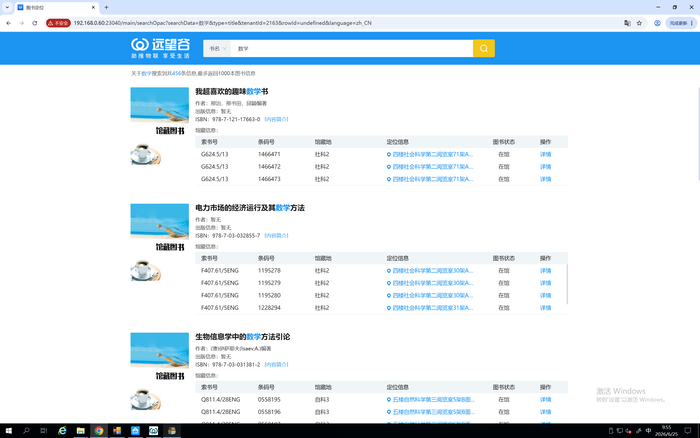
Task: Open 内容简介 link for ISBN 978-7-121-17663-0
Action: [x=276, y=119]
